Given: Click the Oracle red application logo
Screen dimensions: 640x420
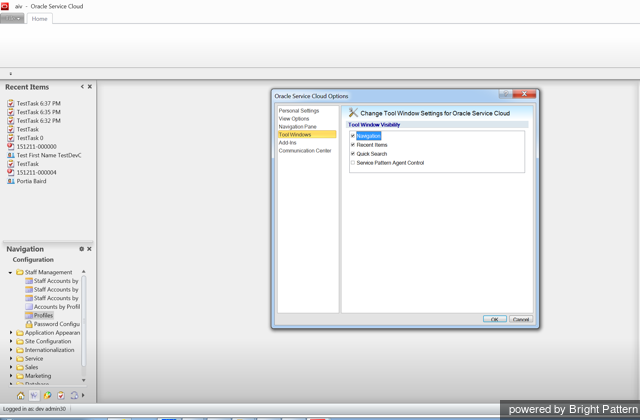Looking at the screenshot, I should pos(5,6).
